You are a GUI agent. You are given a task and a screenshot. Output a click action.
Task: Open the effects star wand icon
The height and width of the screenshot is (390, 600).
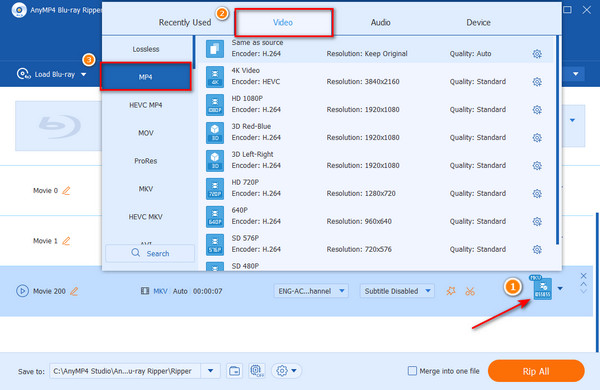tap(451, 291)
